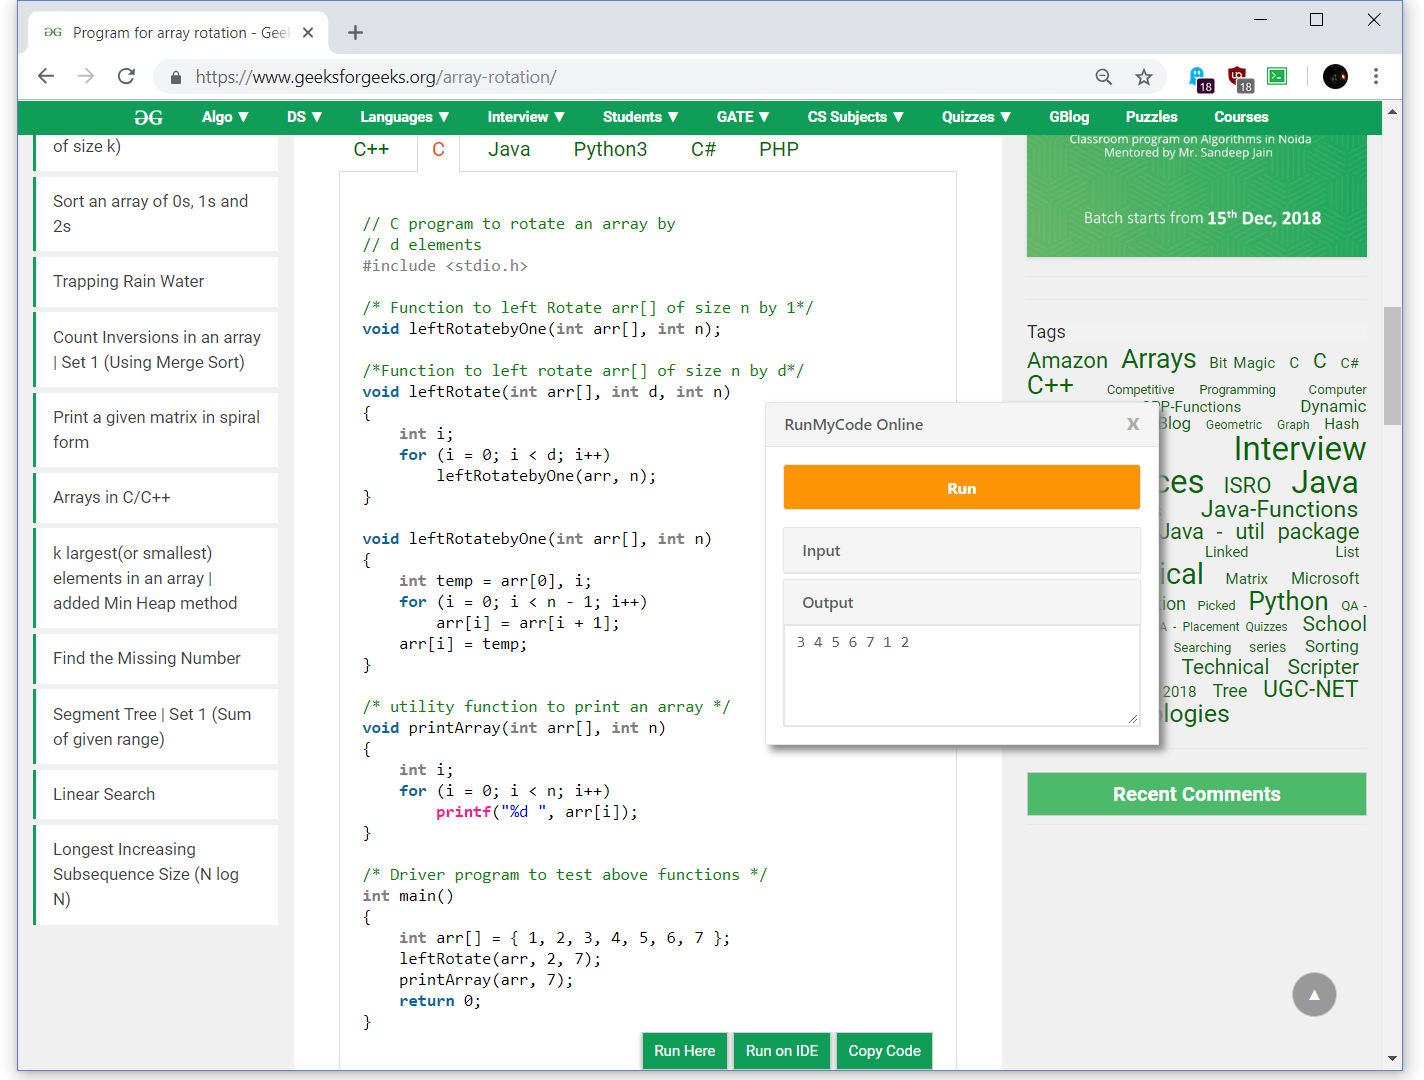Switch to the C# code tab
The image size is (1424, 1080).
click(x=703, y=150)
